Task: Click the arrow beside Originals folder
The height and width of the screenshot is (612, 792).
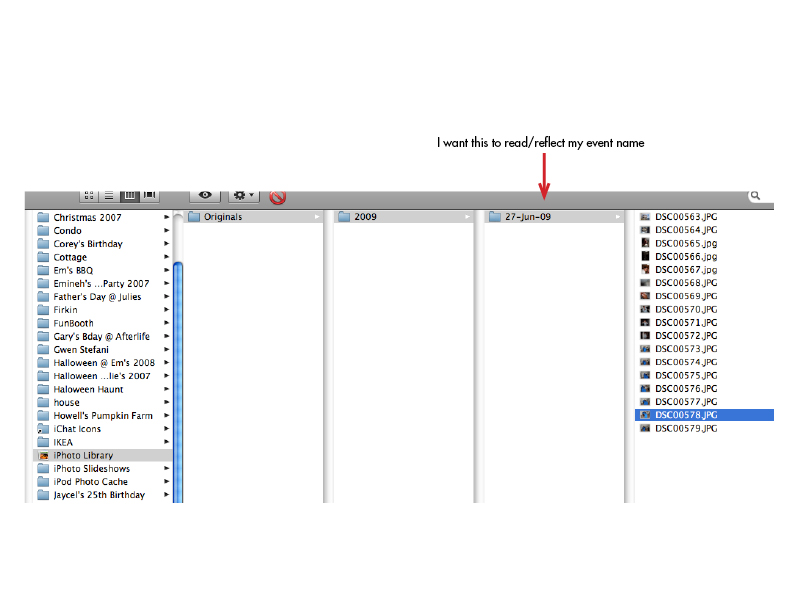Action: click(x=317, y=217)
